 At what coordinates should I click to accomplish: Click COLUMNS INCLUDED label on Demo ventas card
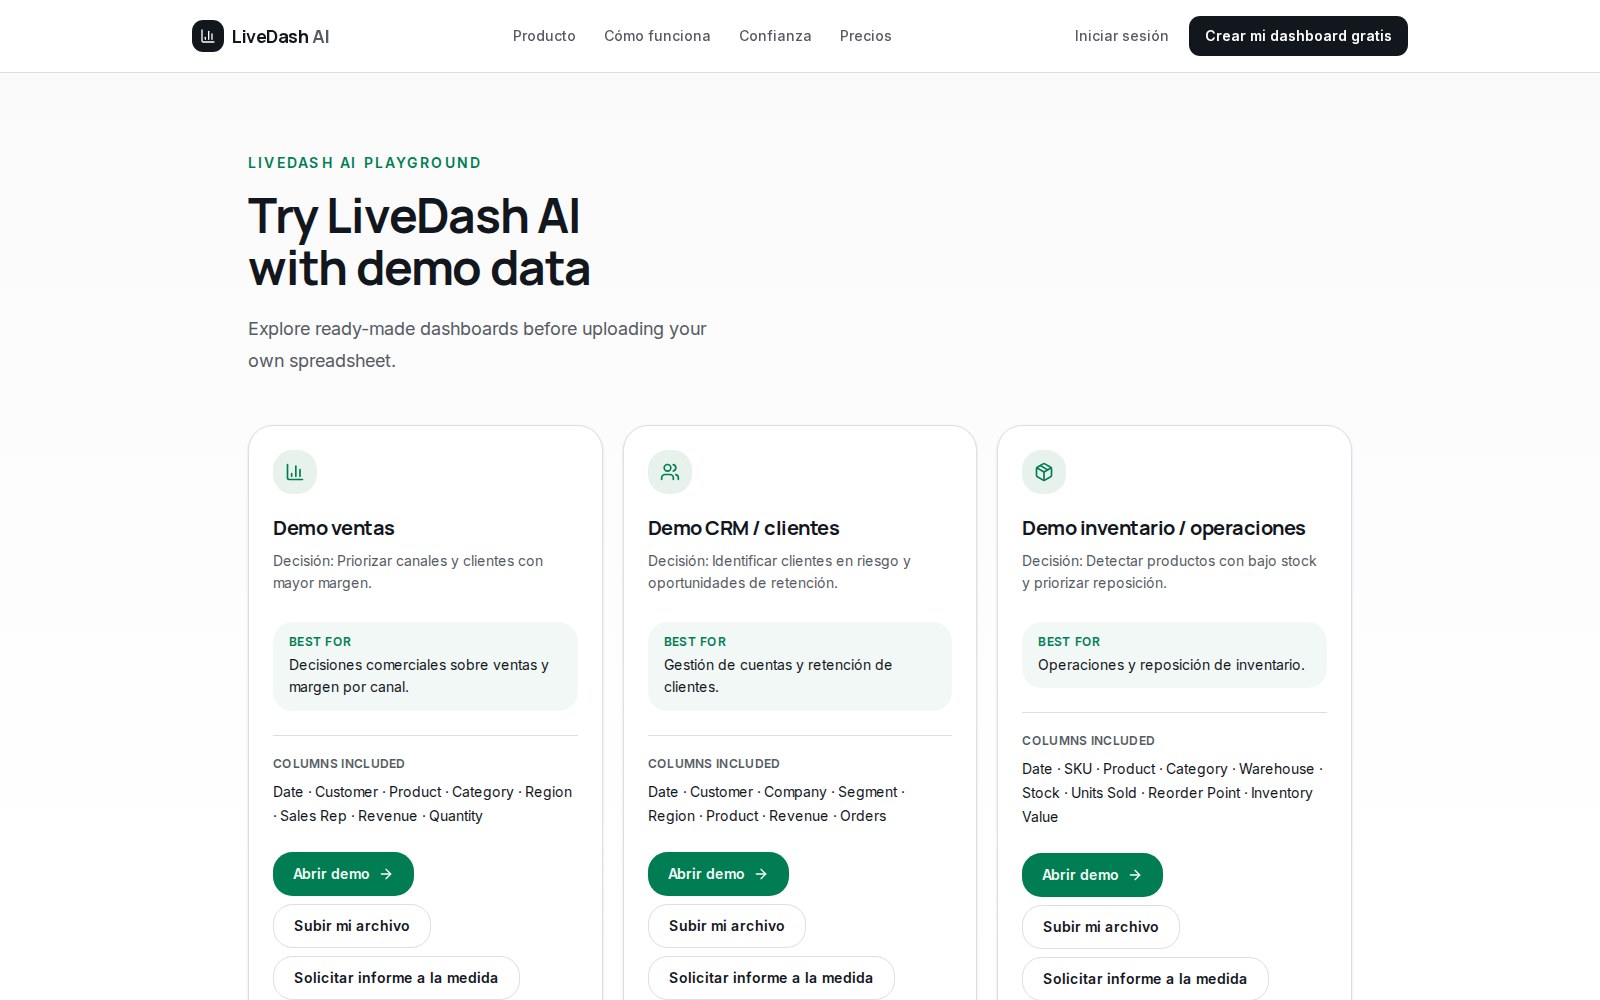point(339,764)
